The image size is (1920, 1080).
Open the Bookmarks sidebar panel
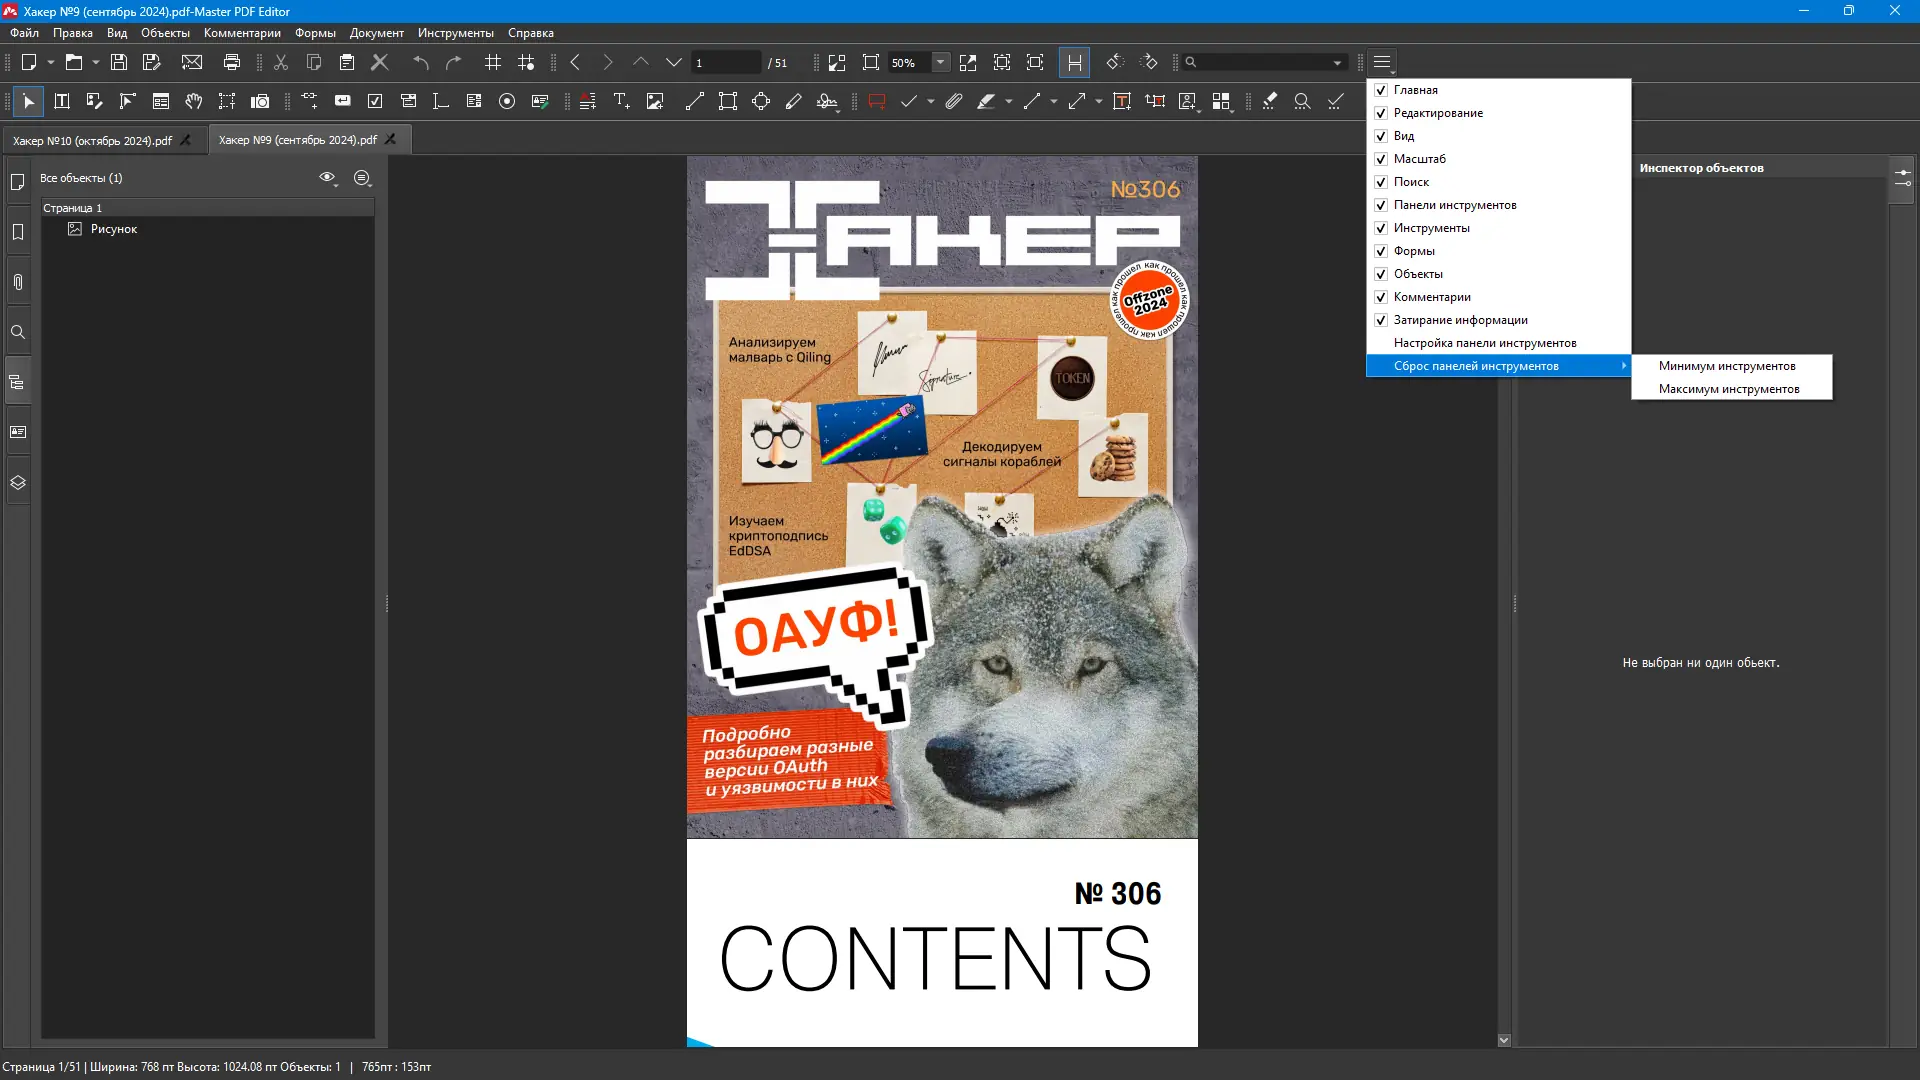point(18,232)
